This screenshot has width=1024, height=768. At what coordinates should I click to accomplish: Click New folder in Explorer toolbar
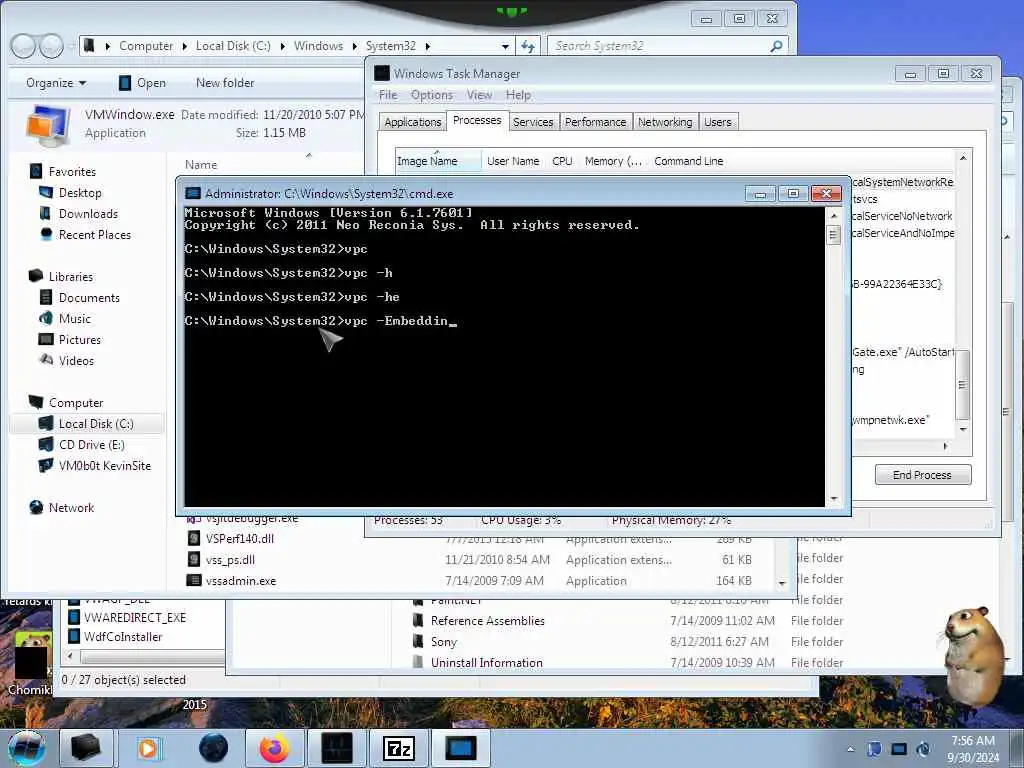[225, 82]
